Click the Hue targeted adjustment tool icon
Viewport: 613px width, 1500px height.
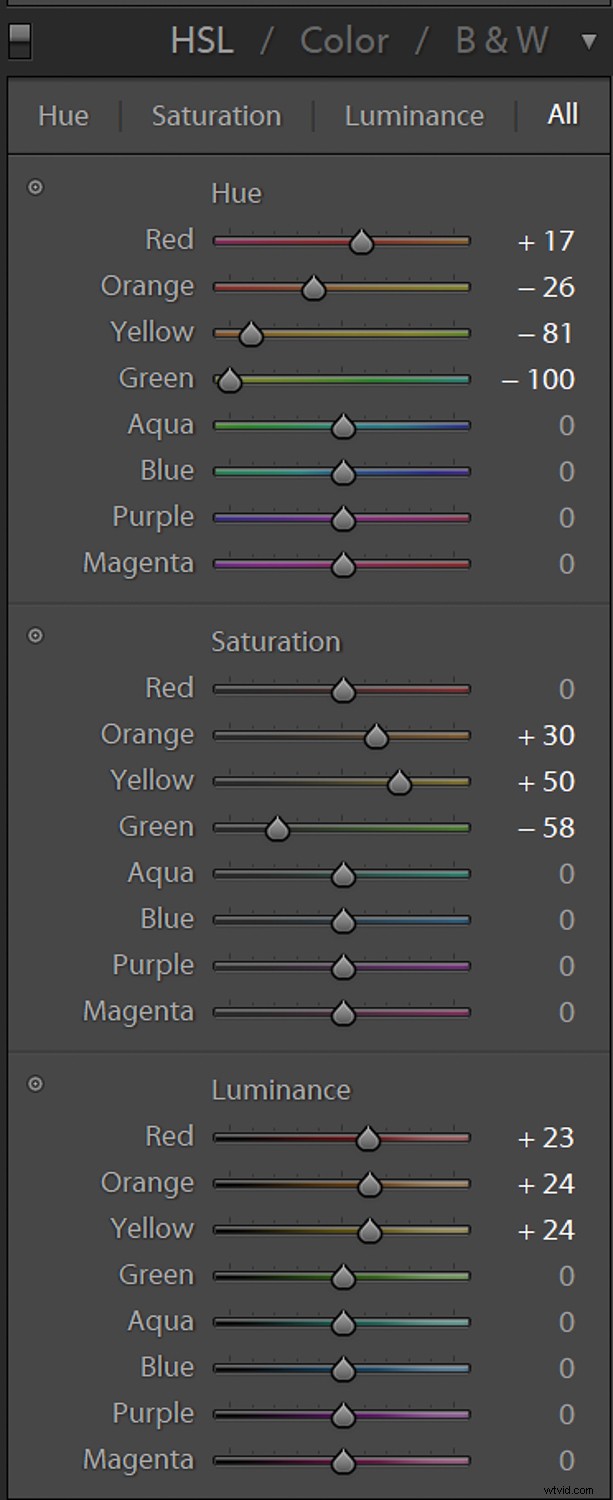click(x=35, y=187)
